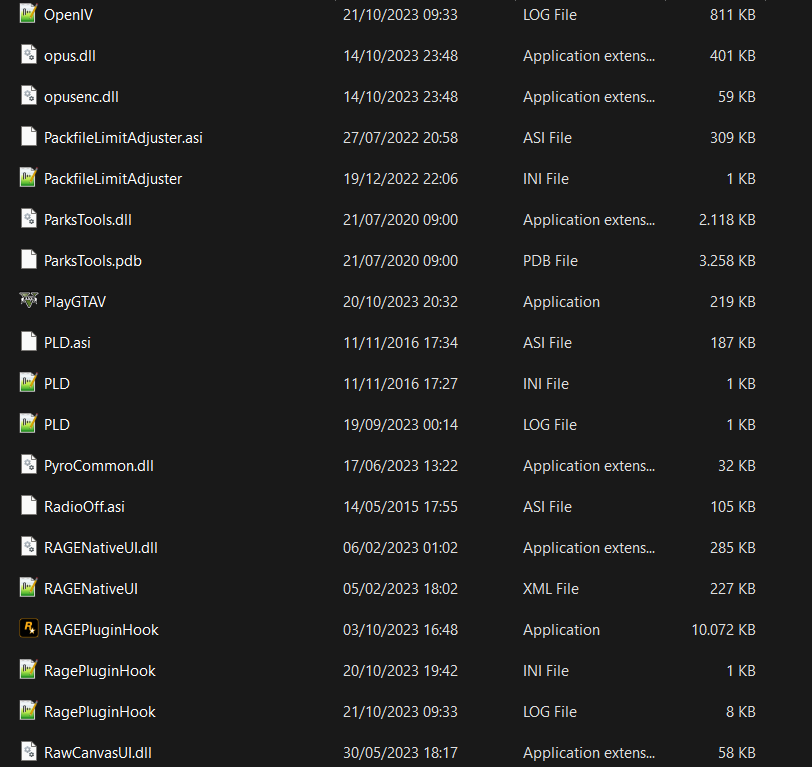Click the RagePluginHook INI file icon

pyautogui.click(x=28, y=670)
